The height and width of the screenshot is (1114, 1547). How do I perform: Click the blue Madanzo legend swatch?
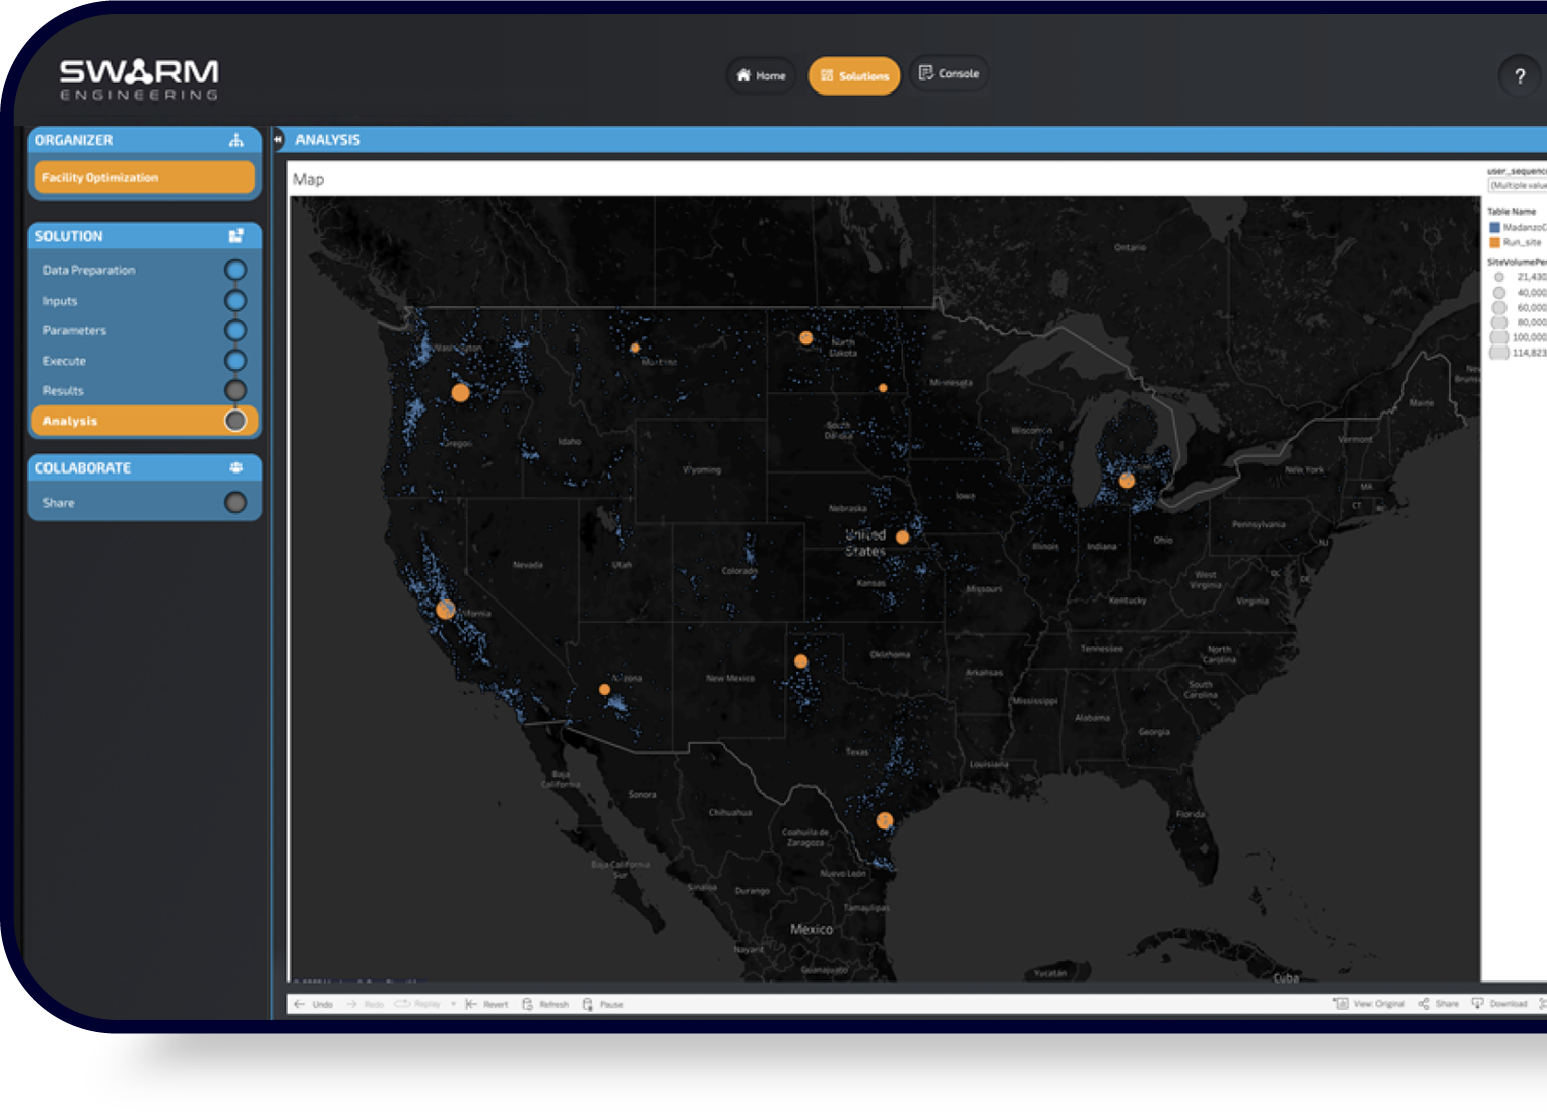1494,227
